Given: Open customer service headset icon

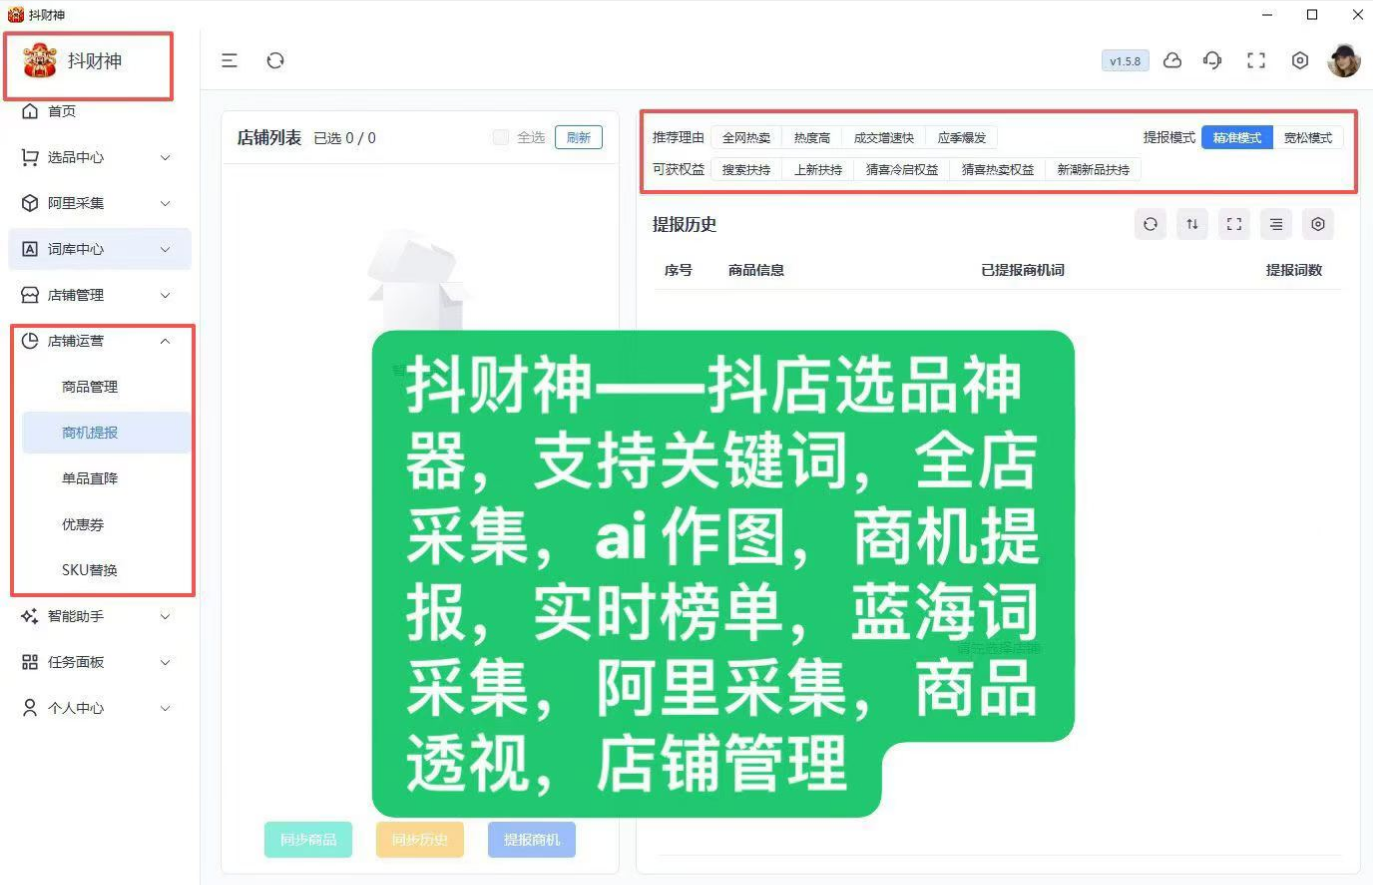Looking at the screenshot, I should click(x=1213, y=61).
